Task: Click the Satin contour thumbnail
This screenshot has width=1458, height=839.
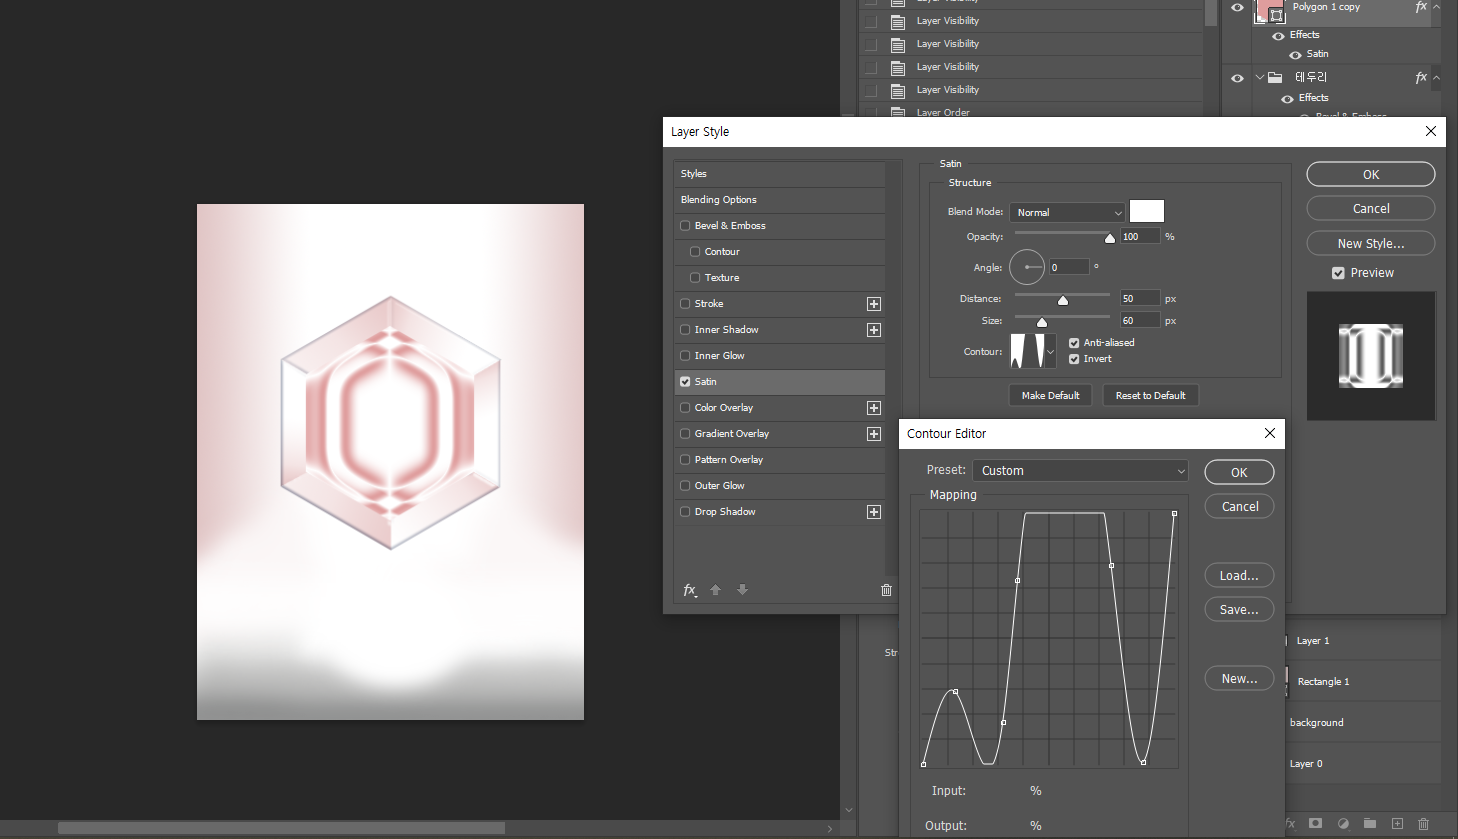Action: 1027,351
